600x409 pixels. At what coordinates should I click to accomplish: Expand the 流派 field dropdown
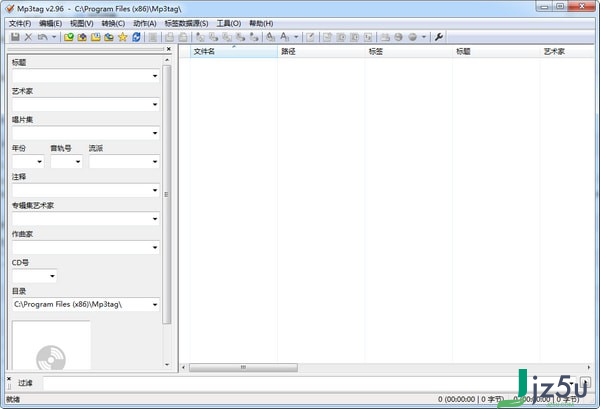[155, 162]
